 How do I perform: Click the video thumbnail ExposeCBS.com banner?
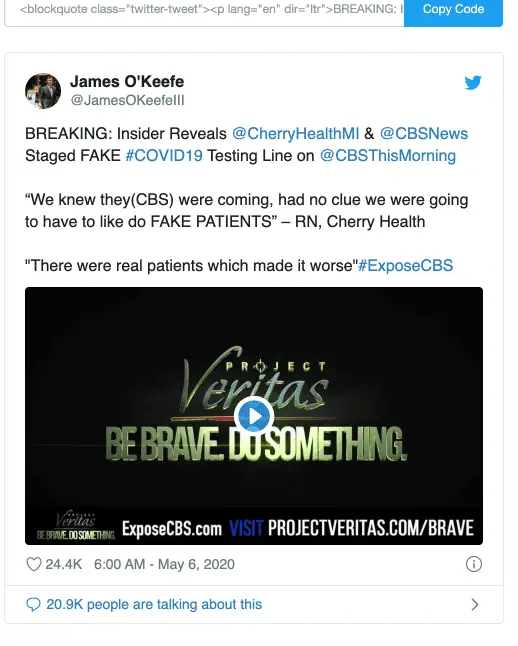(171, 529)
